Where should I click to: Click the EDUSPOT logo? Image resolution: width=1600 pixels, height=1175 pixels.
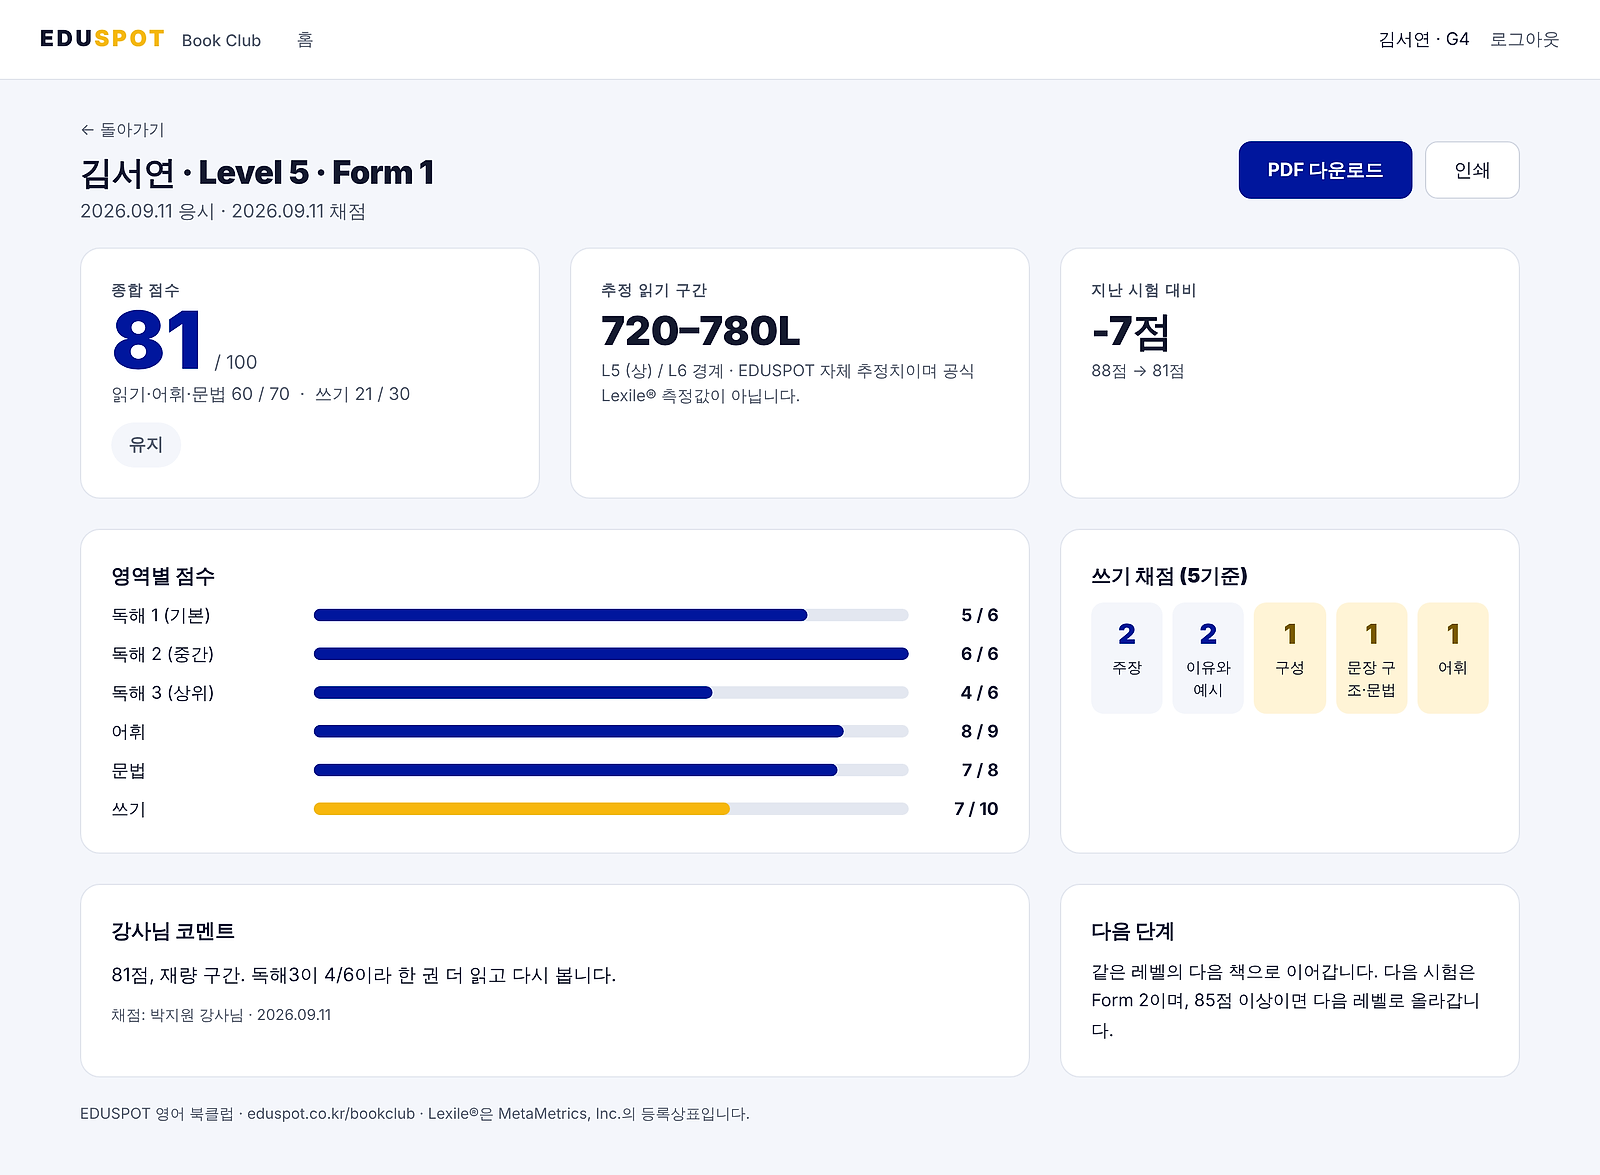102,39
